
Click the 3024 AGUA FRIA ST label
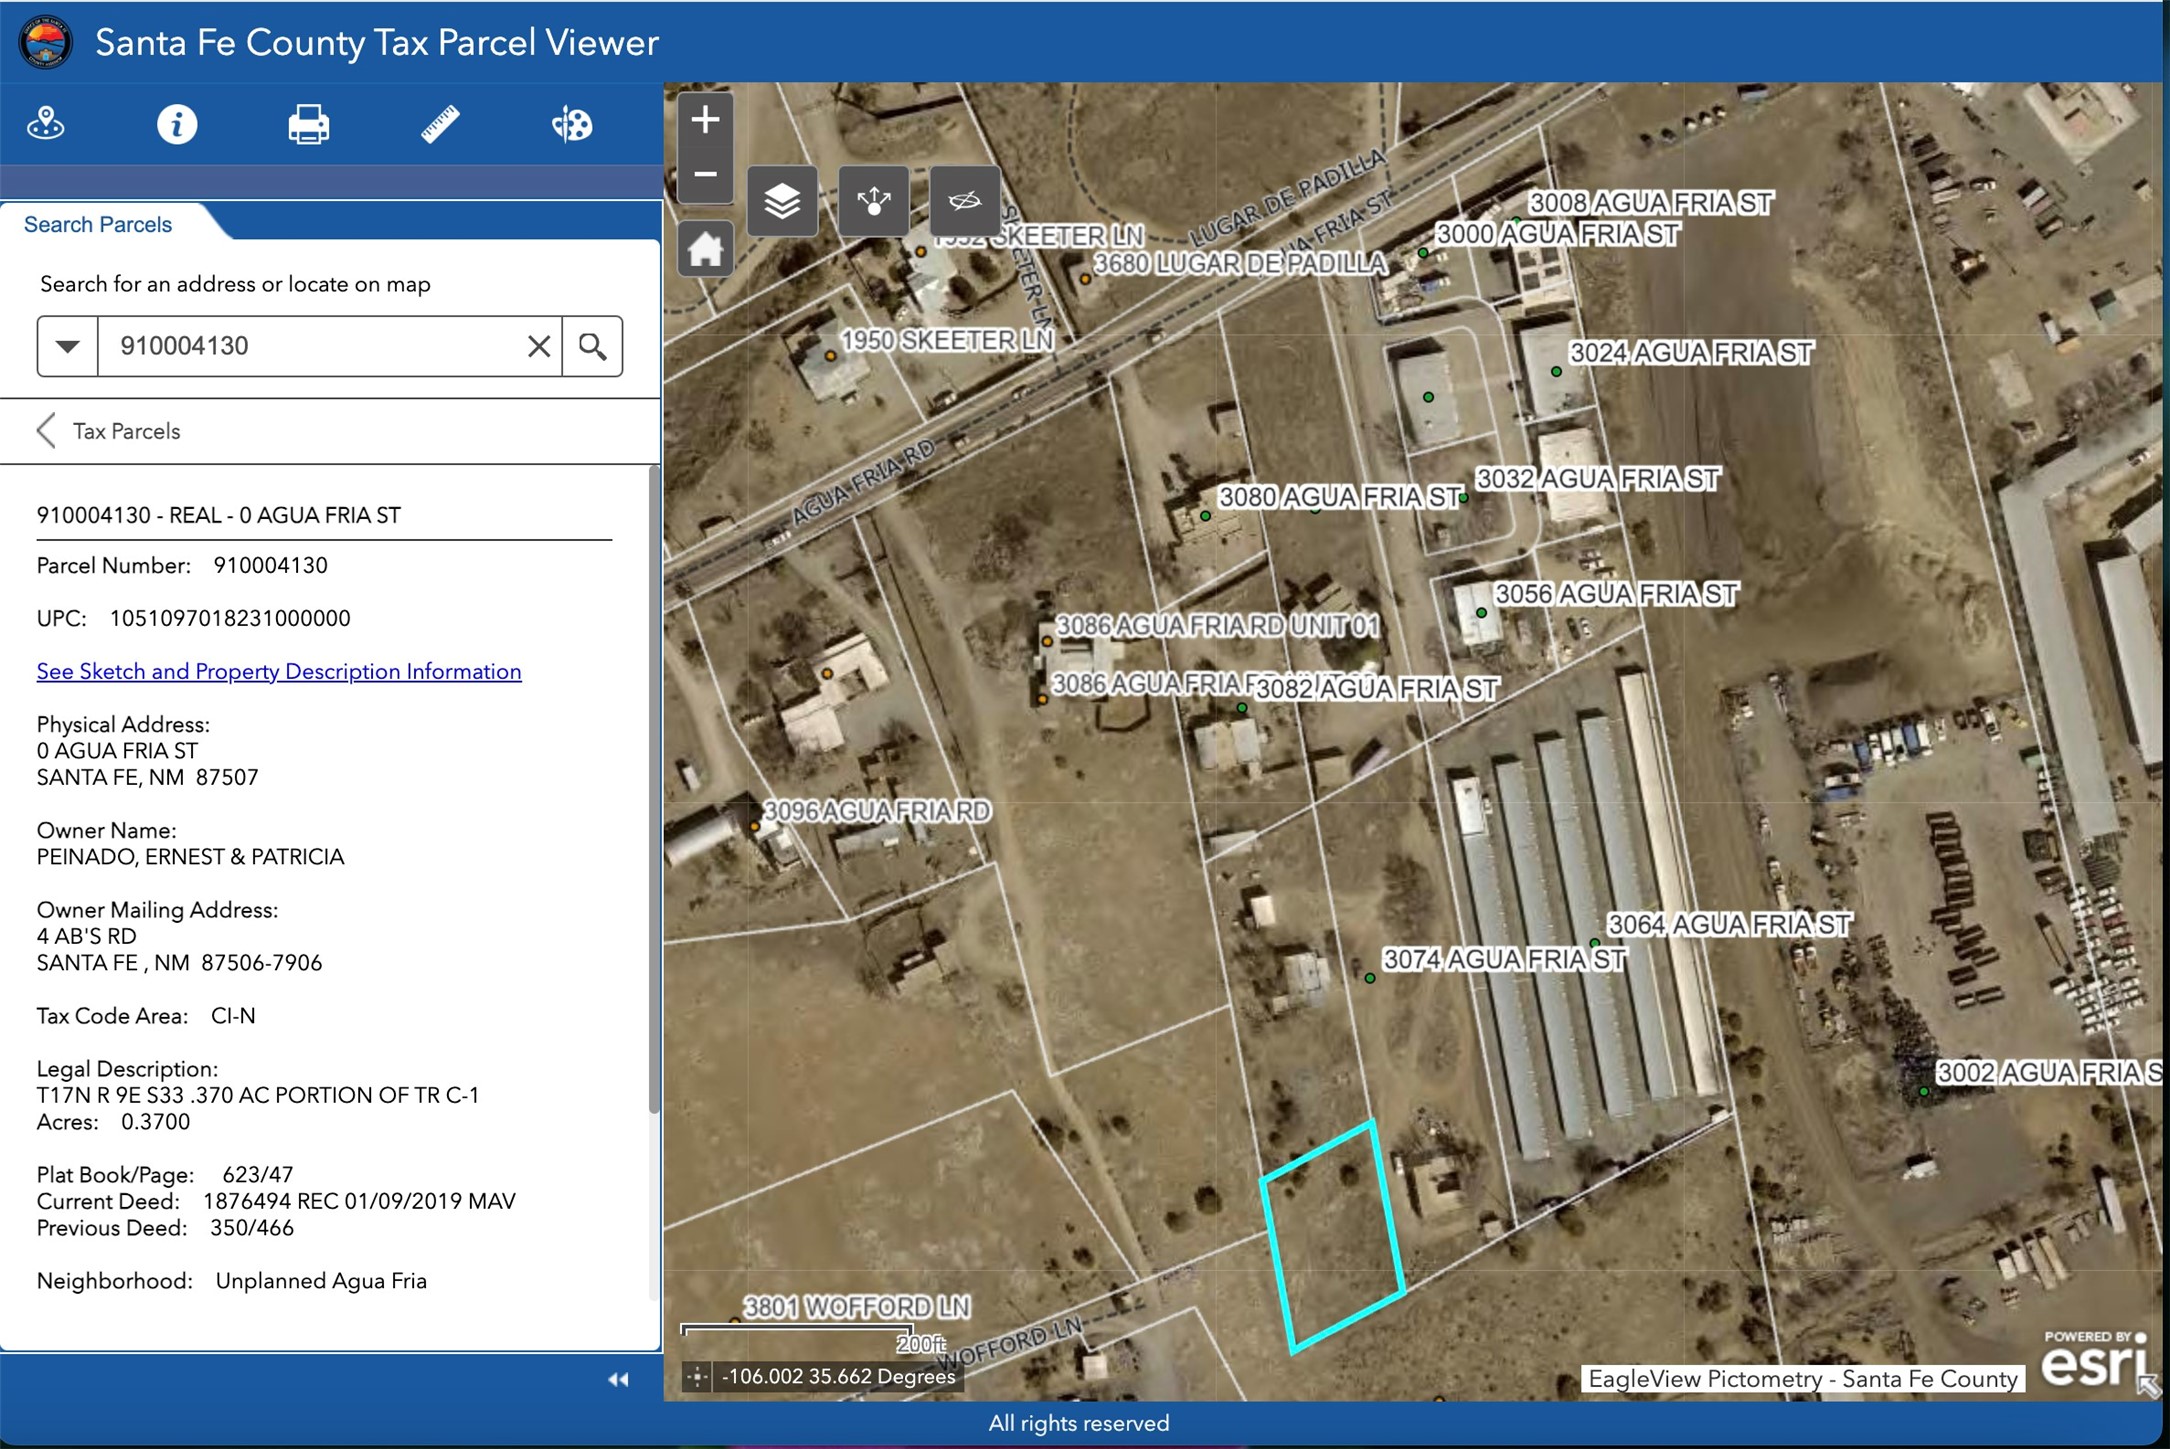pos(1691,353)
